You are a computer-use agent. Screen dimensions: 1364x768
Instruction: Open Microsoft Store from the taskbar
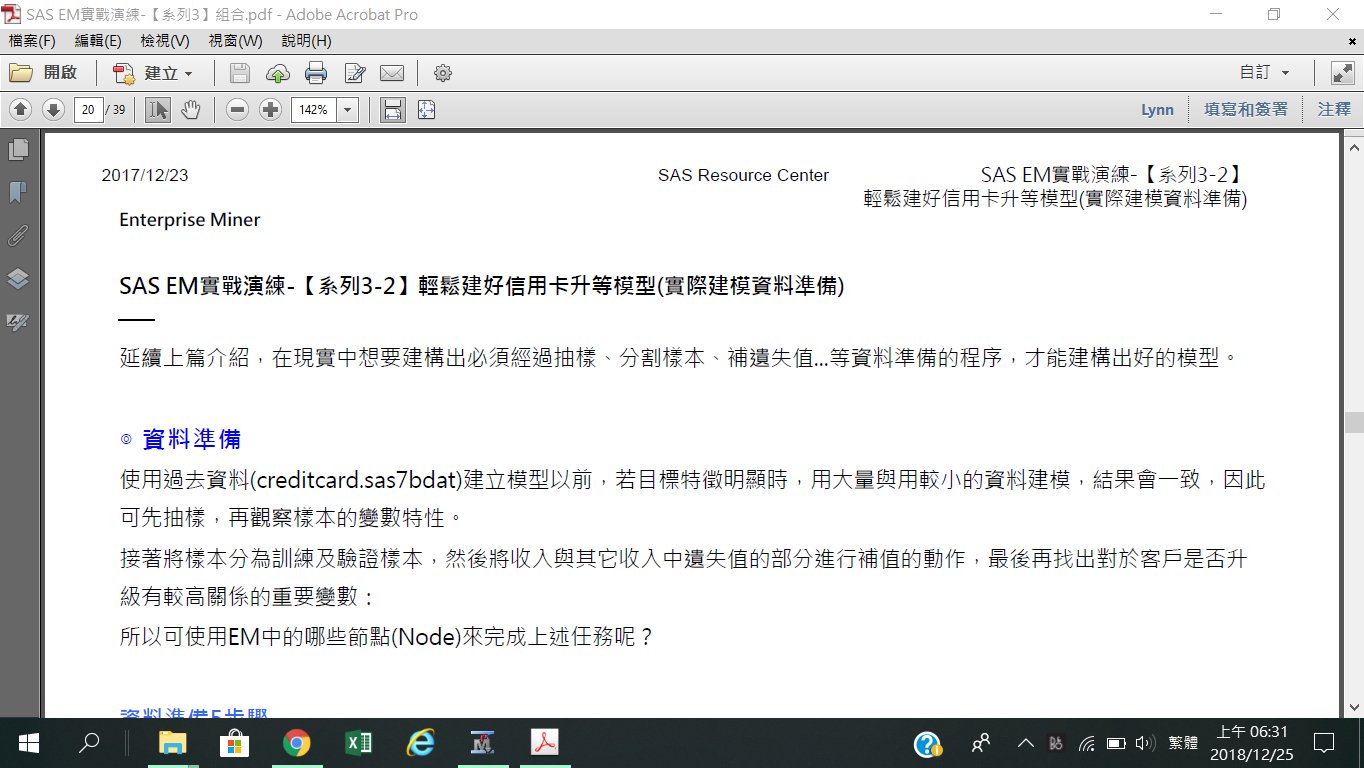pyautogui.click(x=234, y=743)
